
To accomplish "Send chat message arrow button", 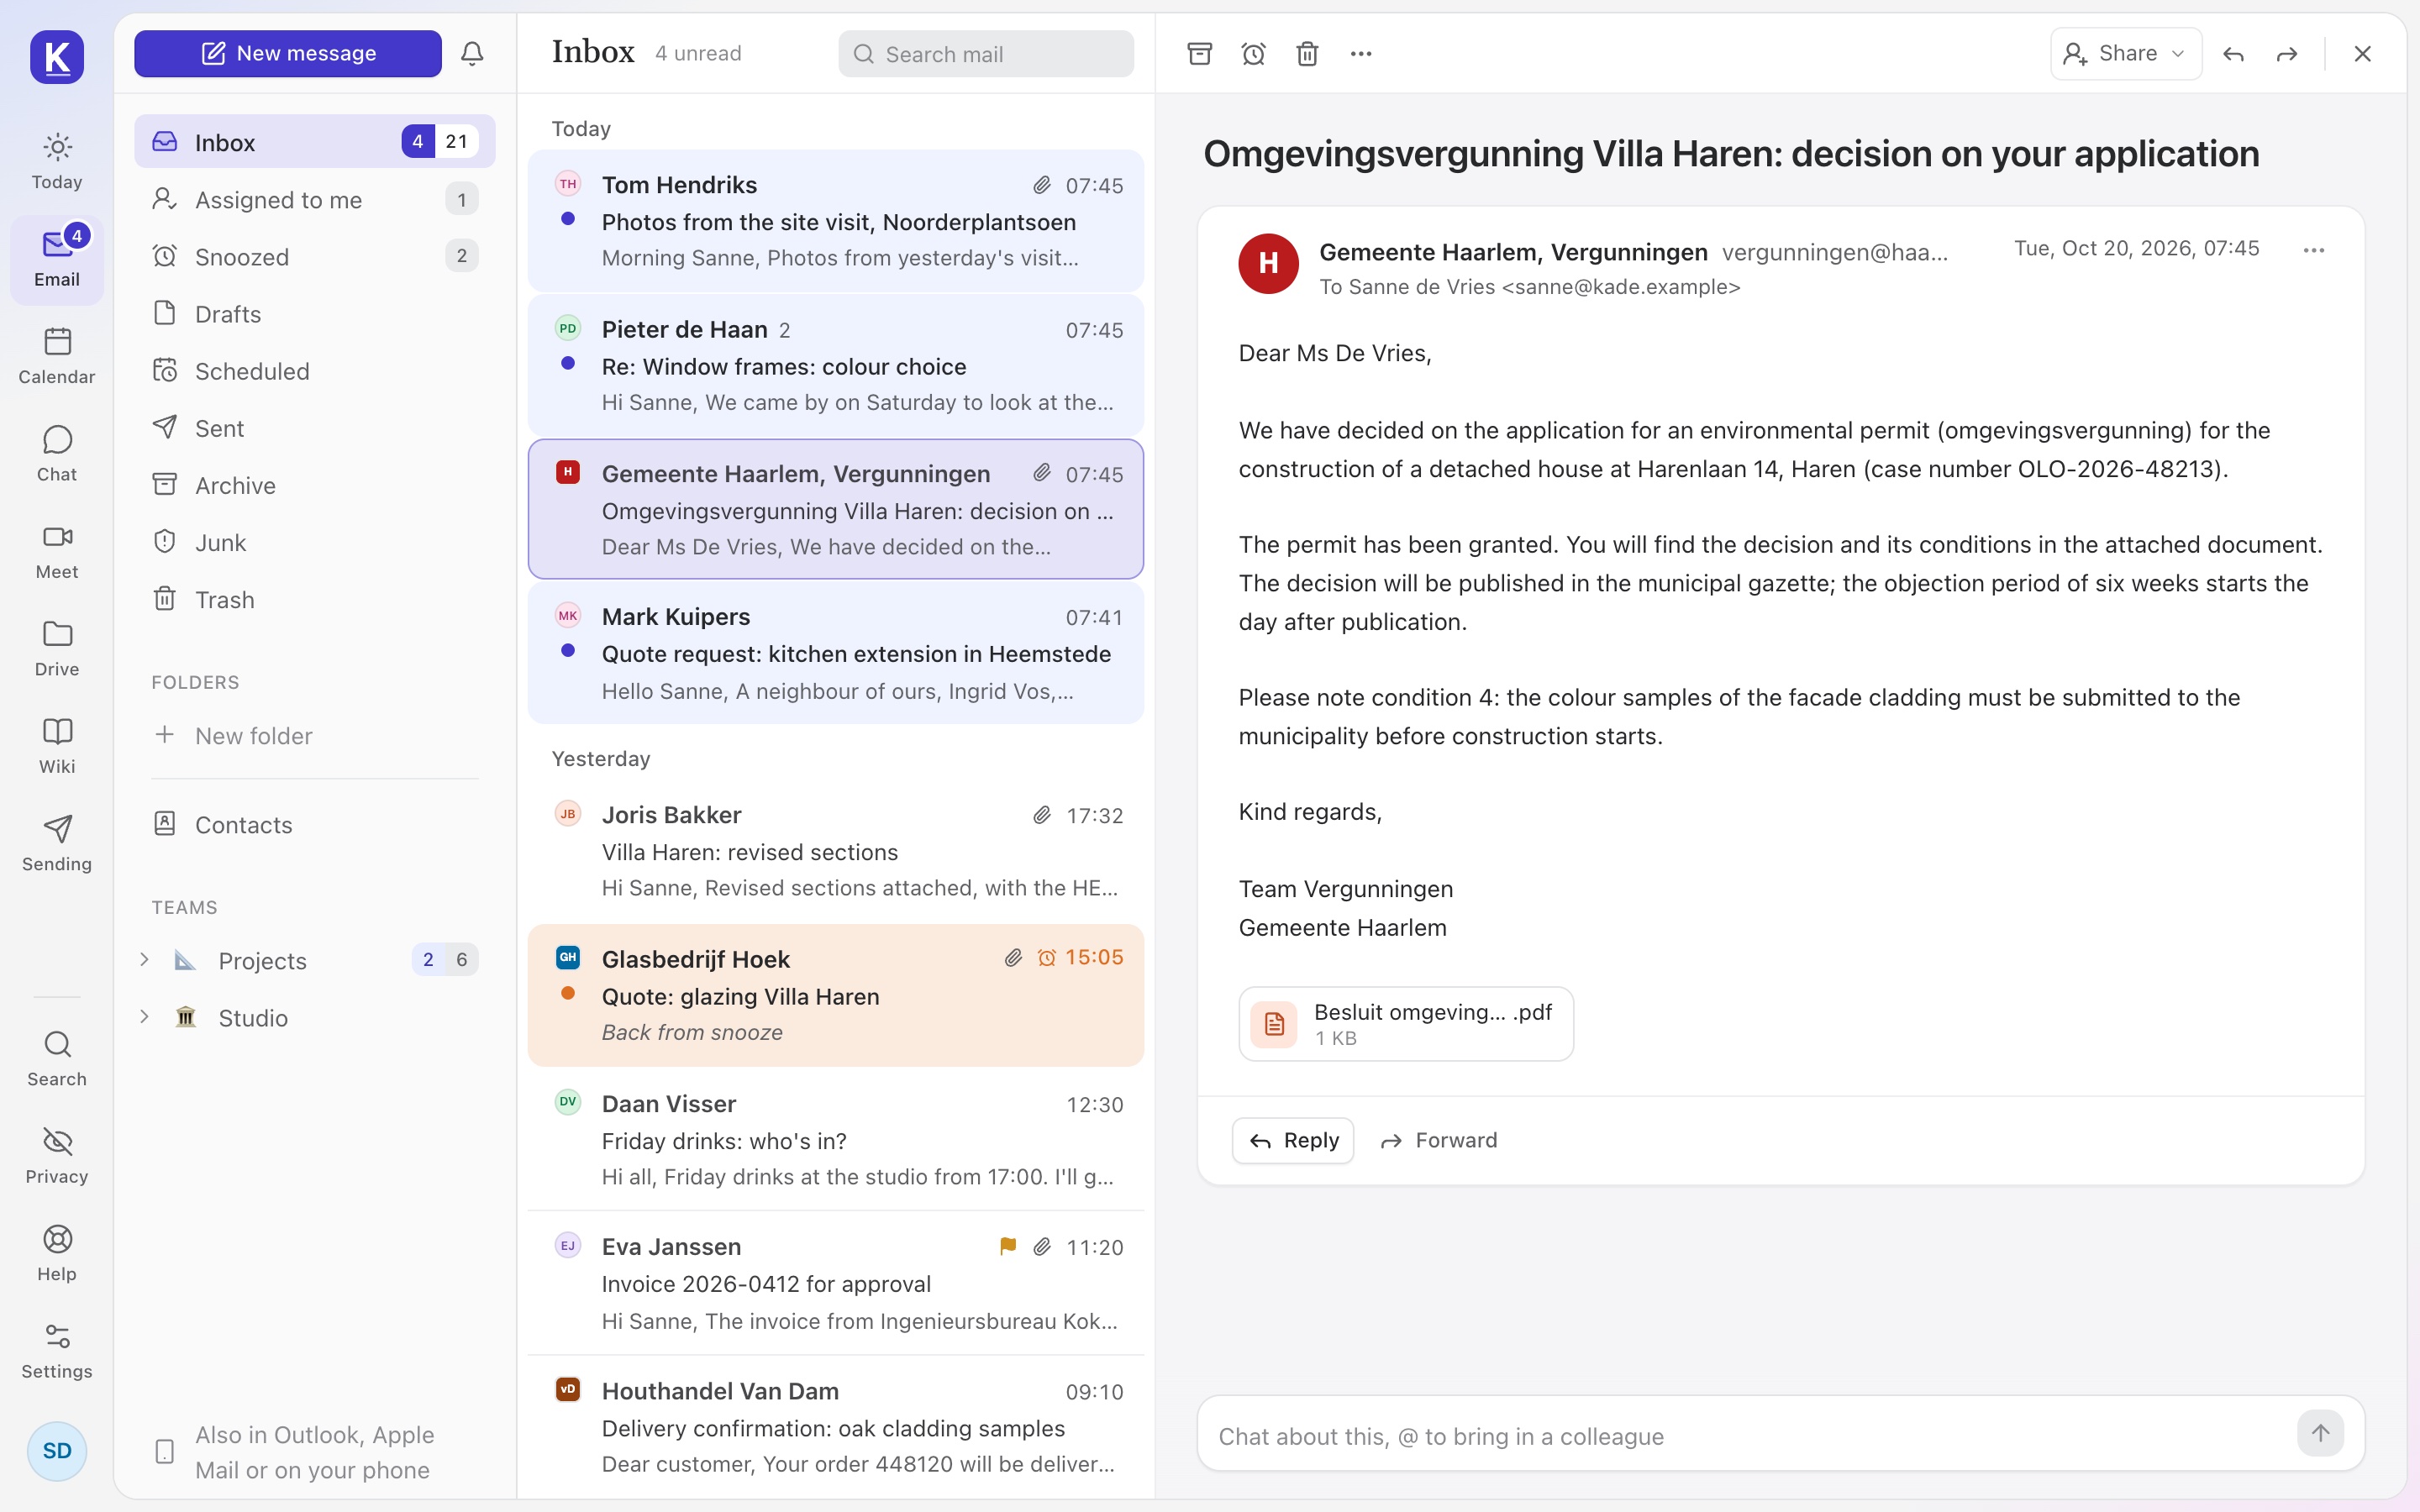I will click(2321, 1433).
